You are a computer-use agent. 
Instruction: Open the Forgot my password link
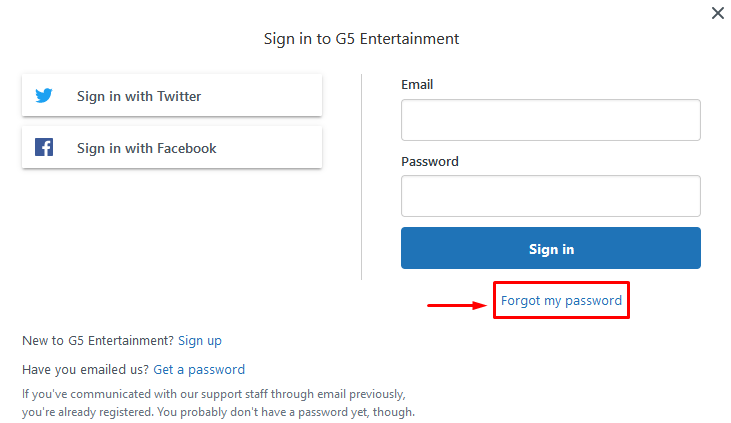(x=561, y=301)
